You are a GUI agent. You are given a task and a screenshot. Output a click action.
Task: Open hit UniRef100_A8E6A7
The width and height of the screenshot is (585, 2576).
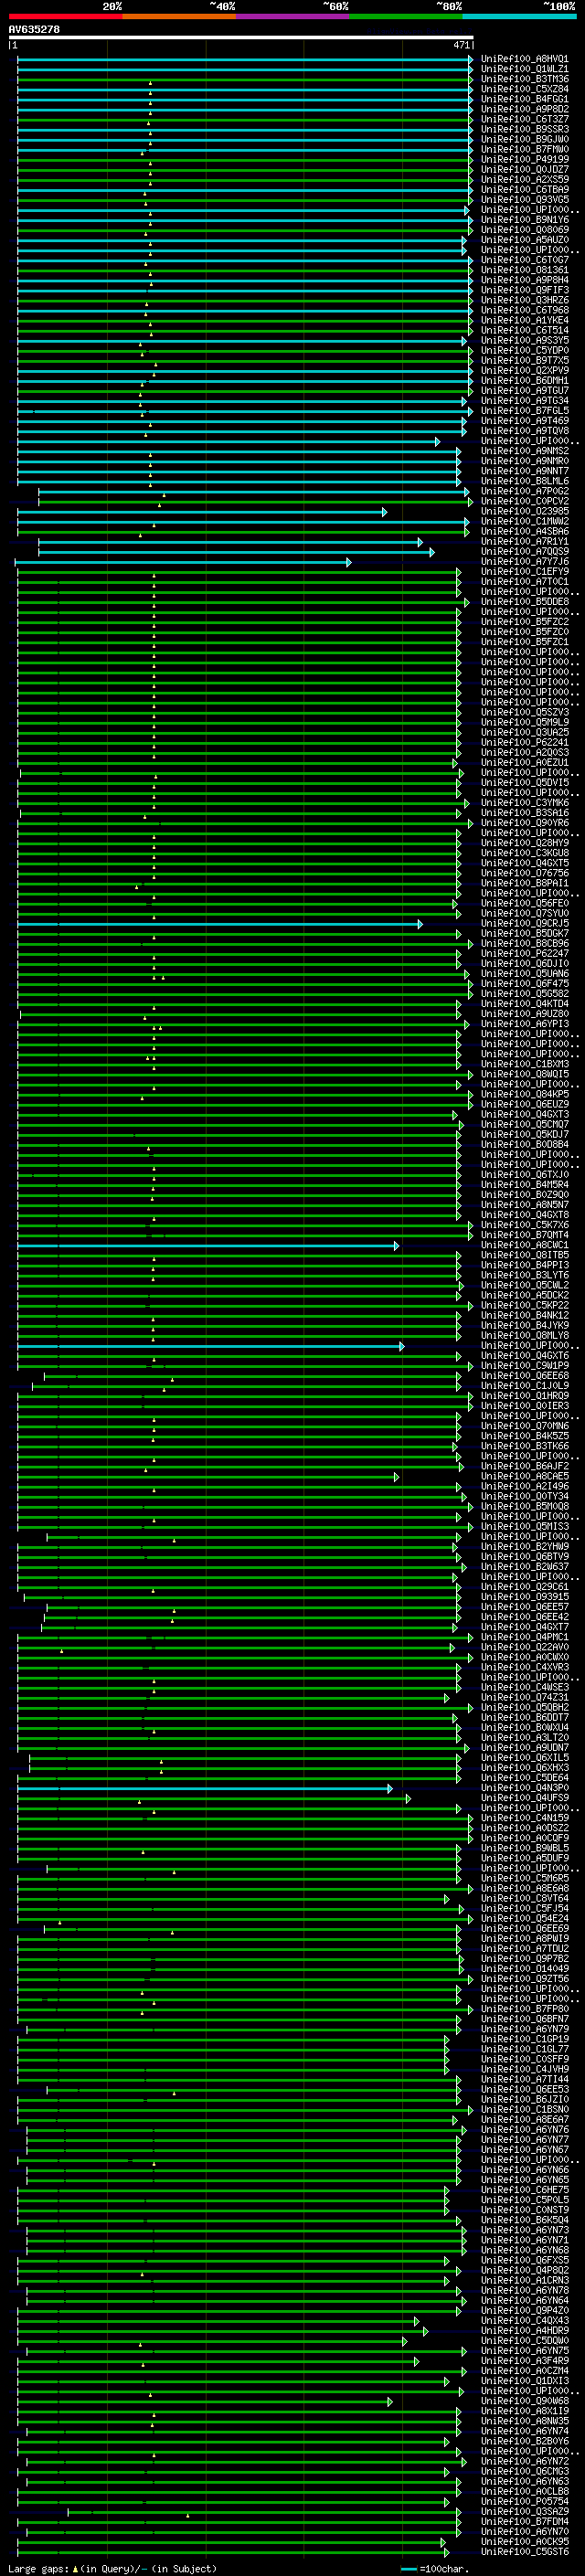[525, 2119]
